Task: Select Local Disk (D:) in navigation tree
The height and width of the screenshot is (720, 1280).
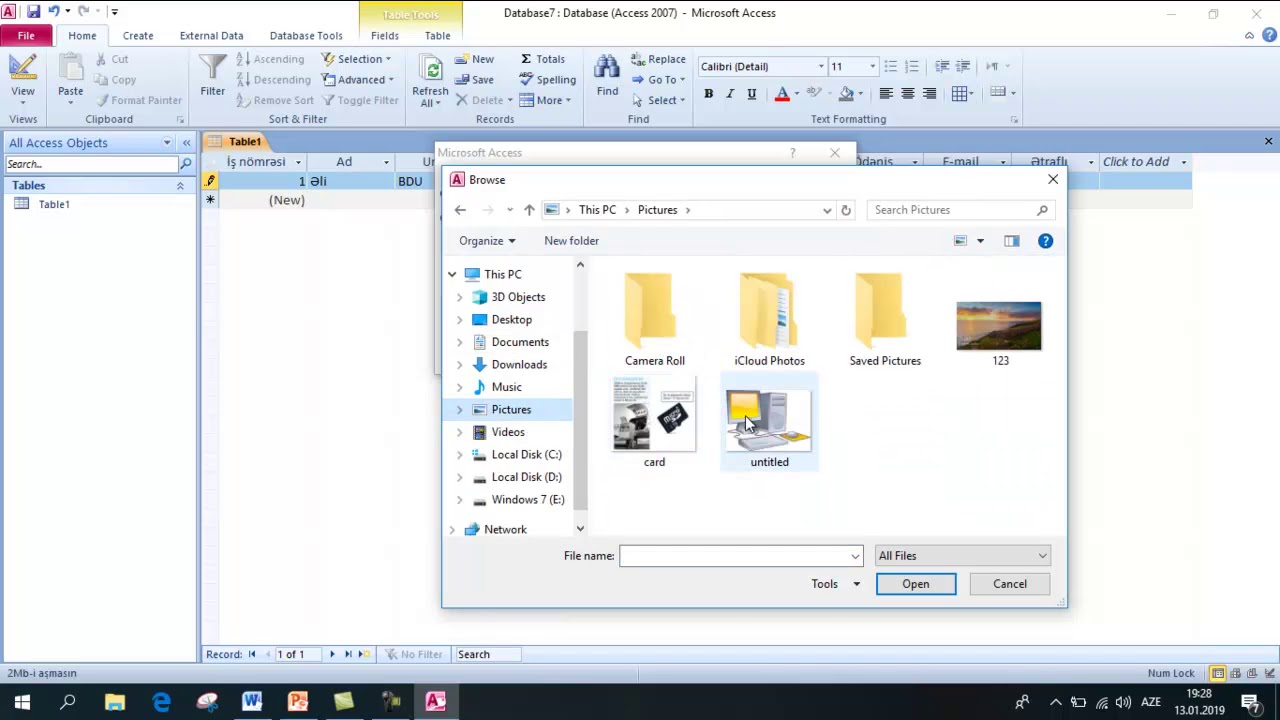Action: (526, 477)
